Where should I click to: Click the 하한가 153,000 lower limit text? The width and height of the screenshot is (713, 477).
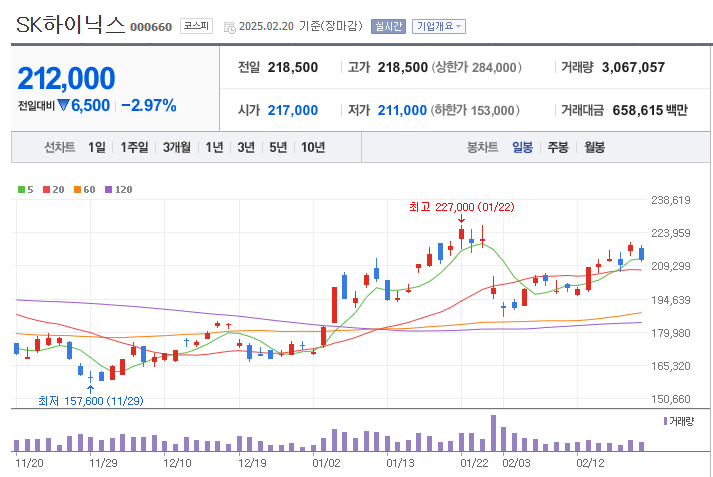click(475, 110)
